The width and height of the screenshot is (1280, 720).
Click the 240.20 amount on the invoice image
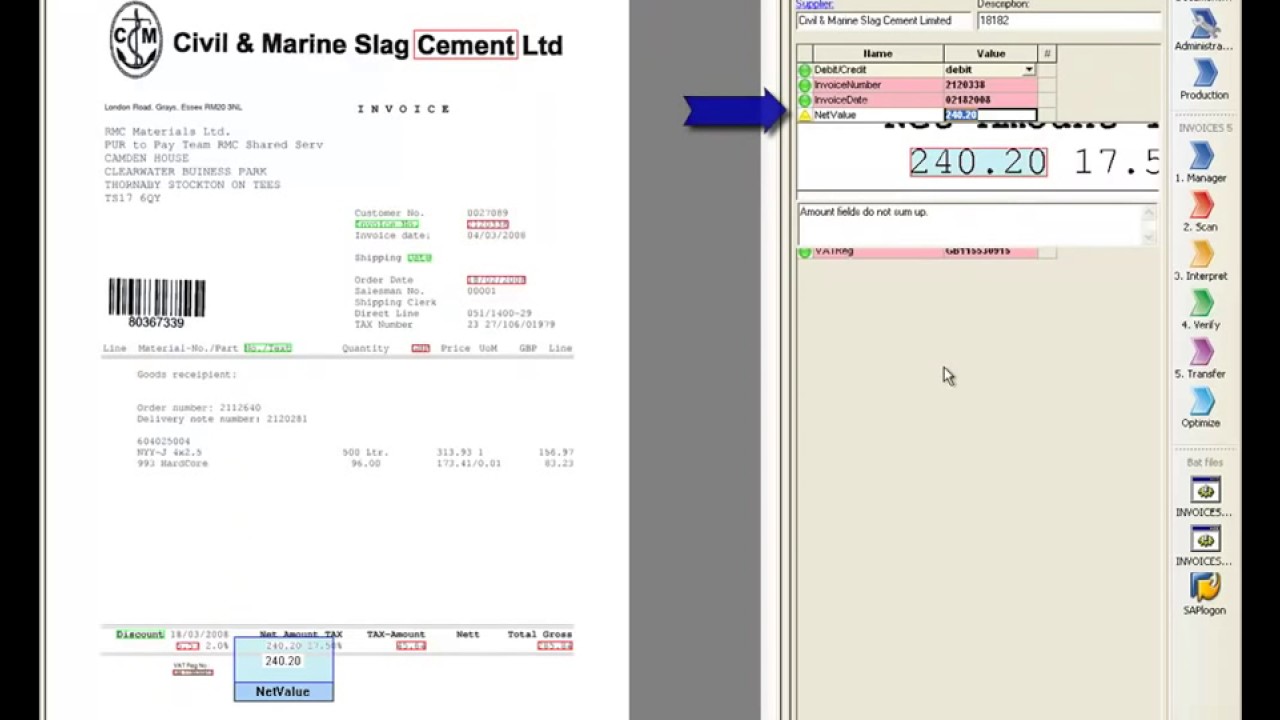(x=283, y=661)
